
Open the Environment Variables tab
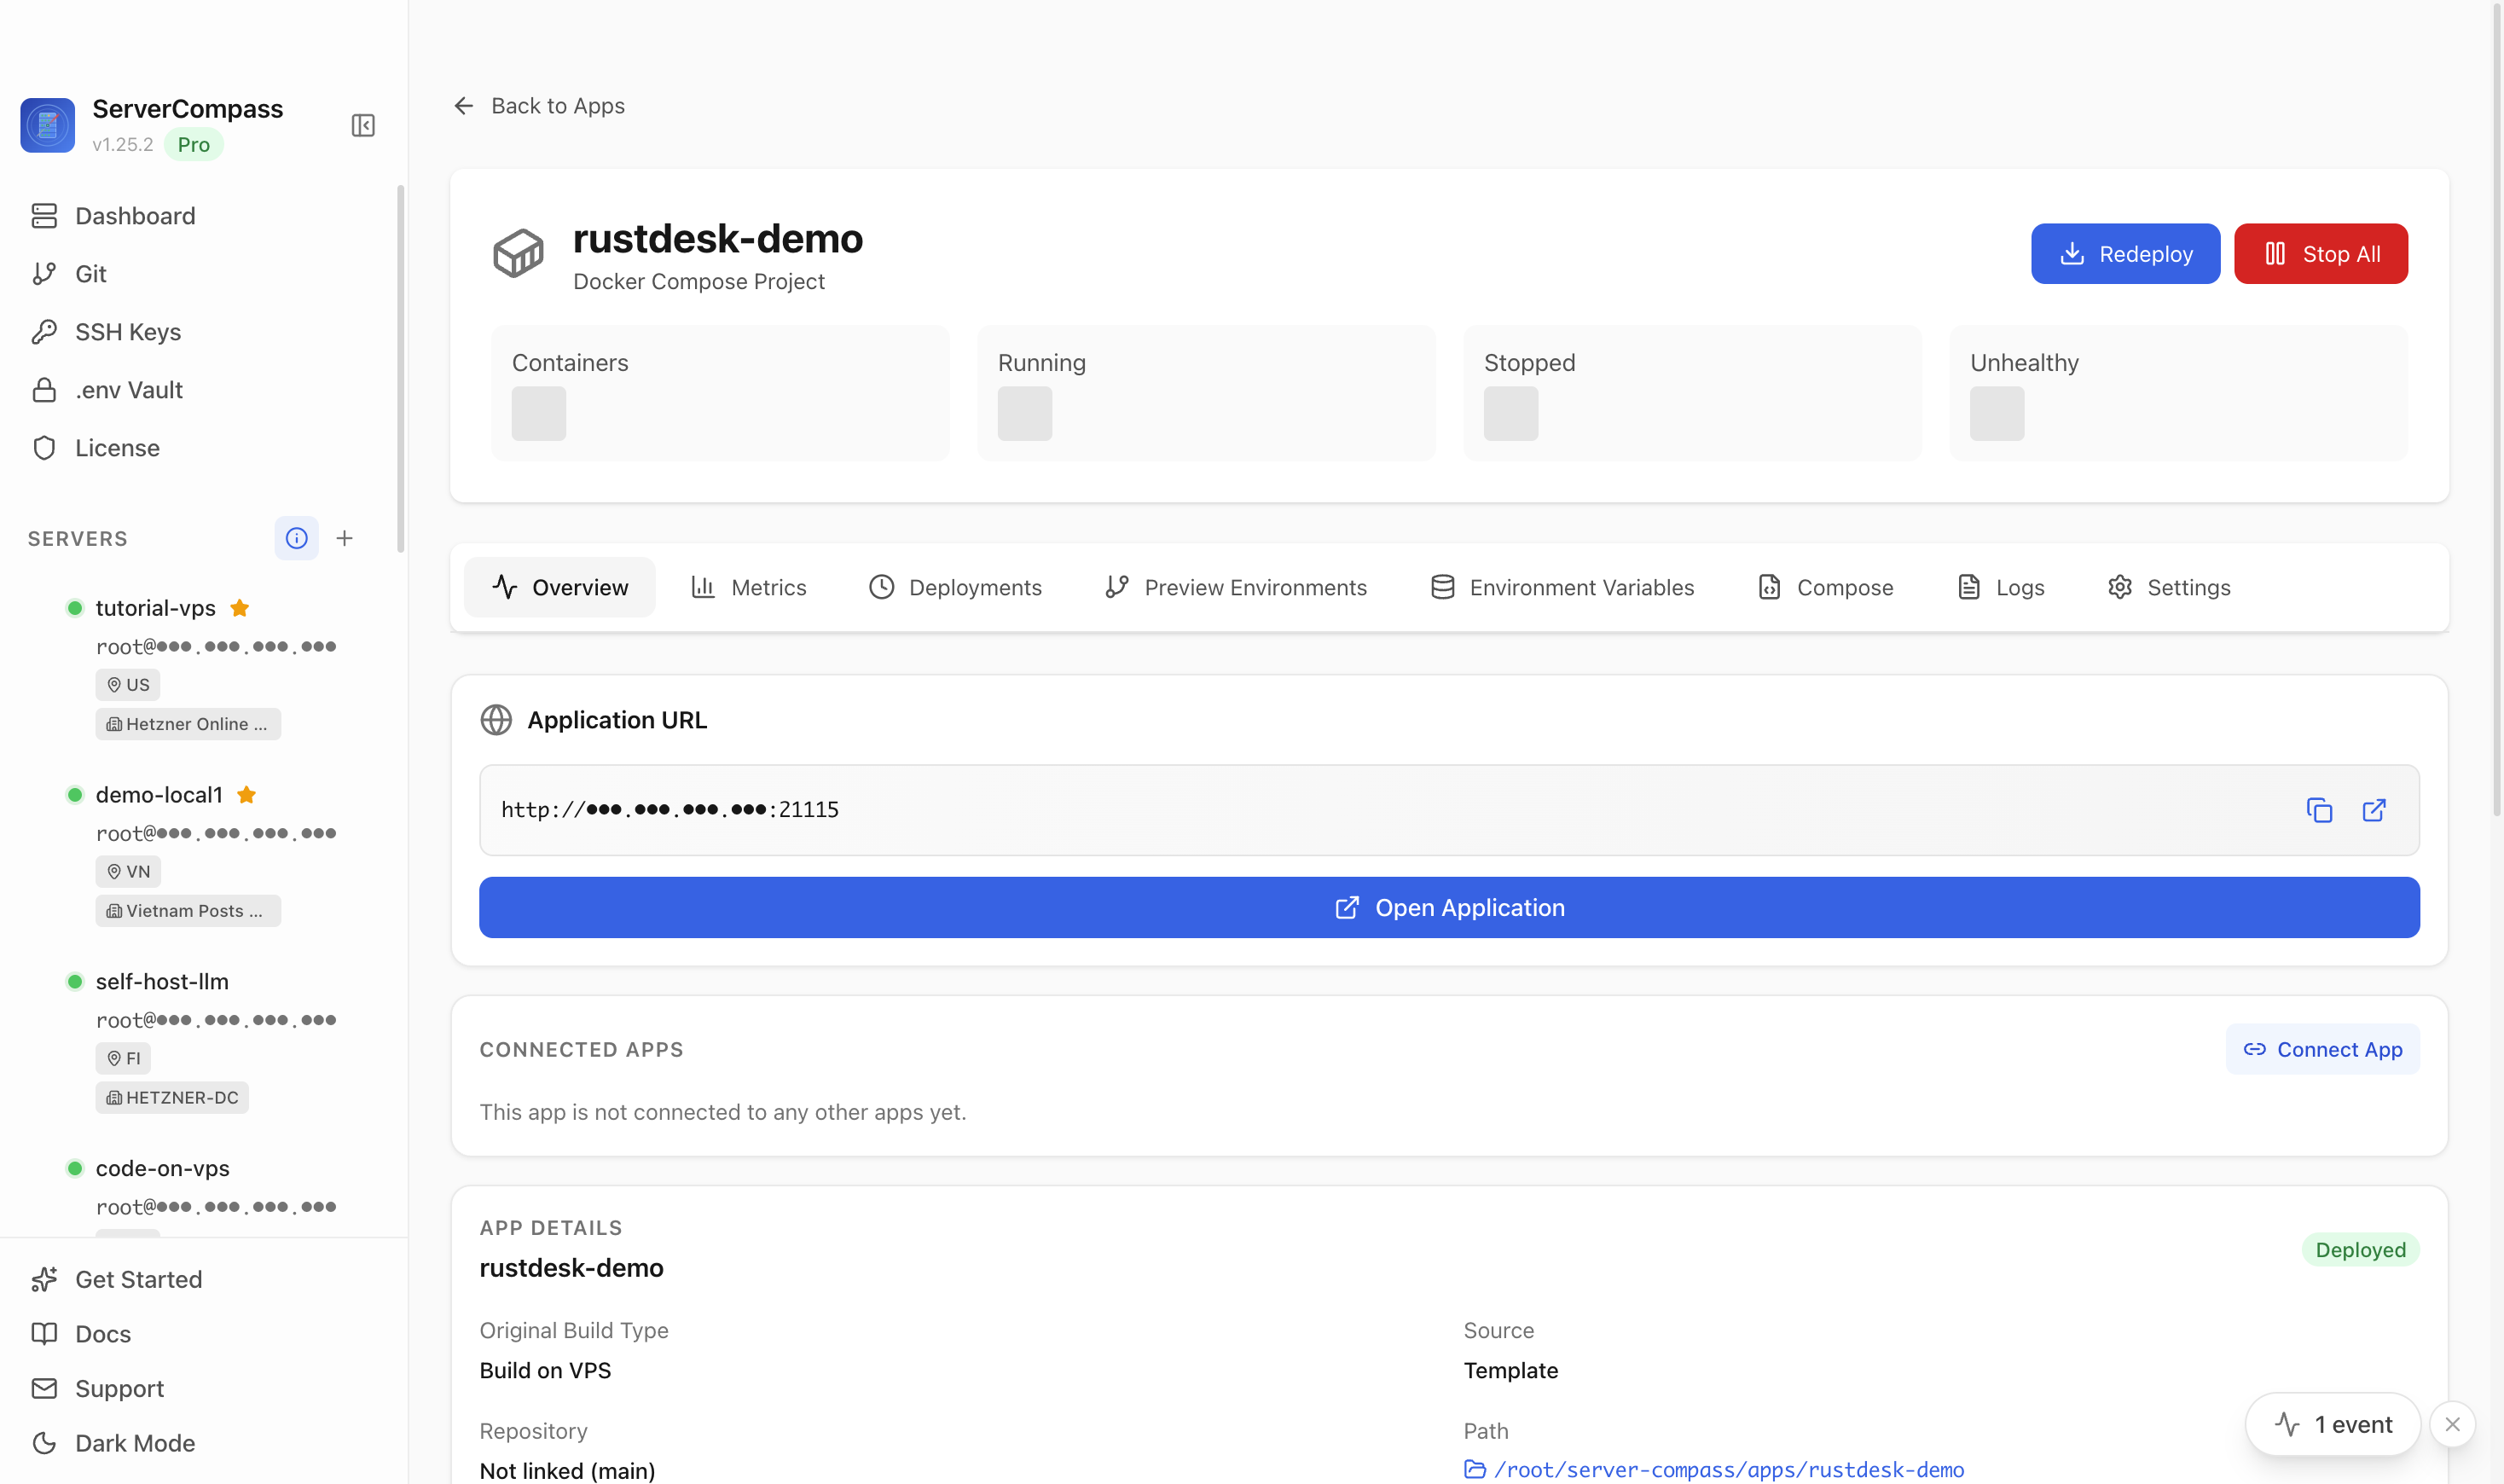click(x=1562, y=587)
